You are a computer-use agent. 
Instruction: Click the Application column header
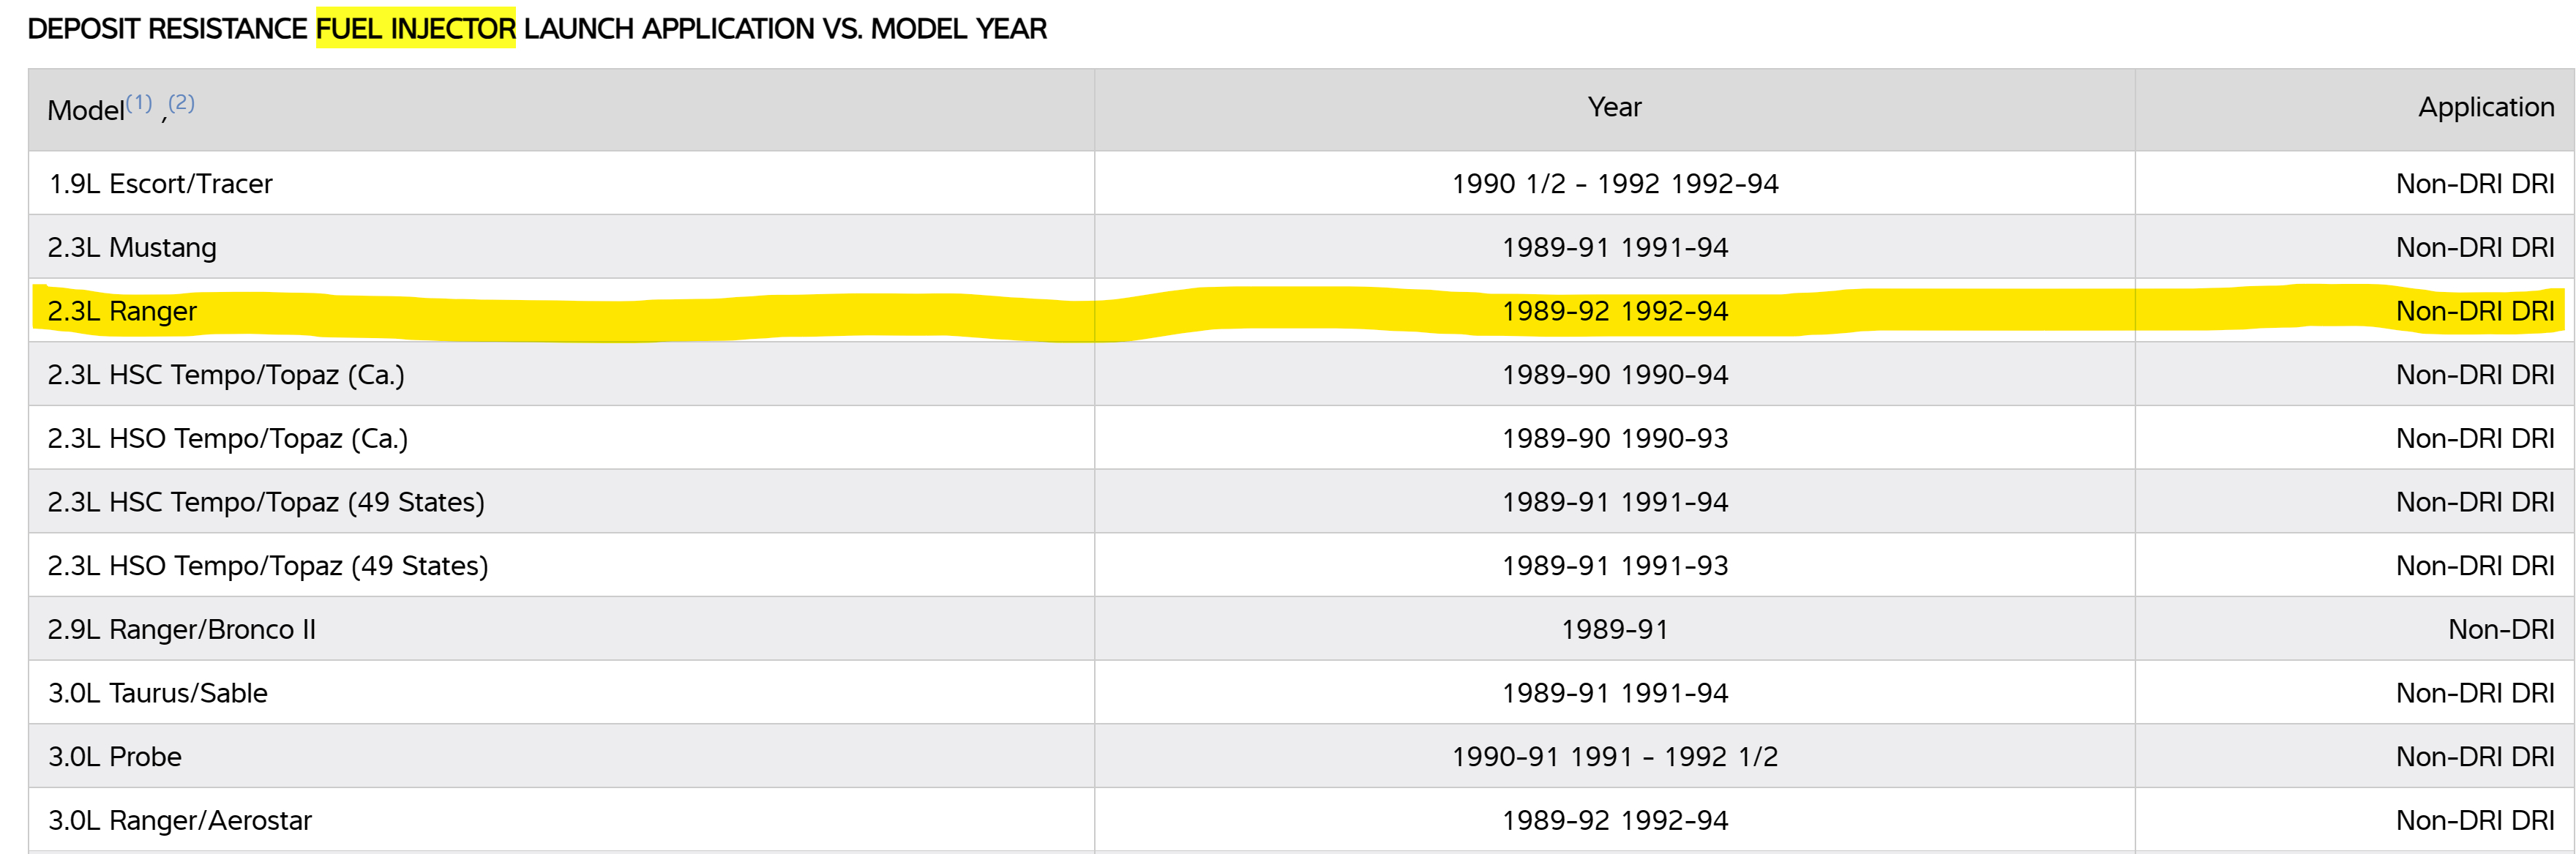point(2485,108)
